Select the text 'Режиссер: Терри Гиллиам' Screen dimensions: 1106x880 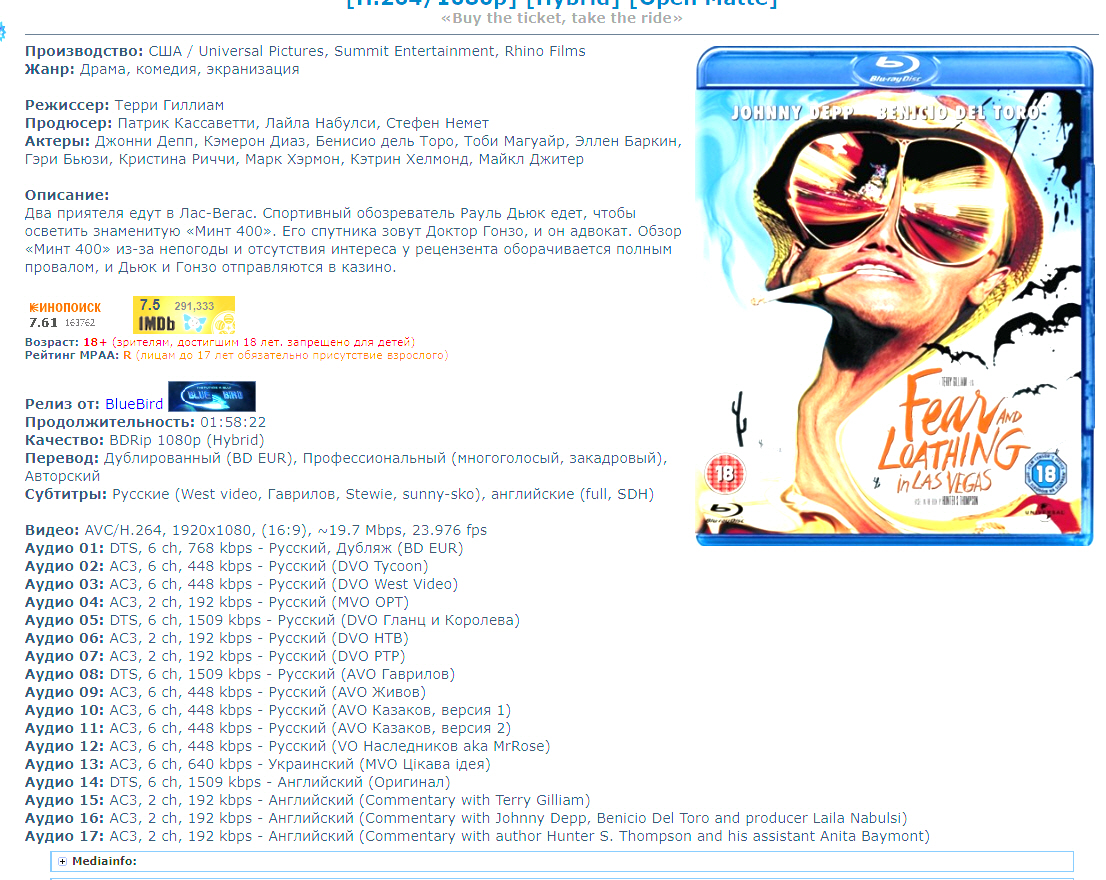click(x=124, y=105)
